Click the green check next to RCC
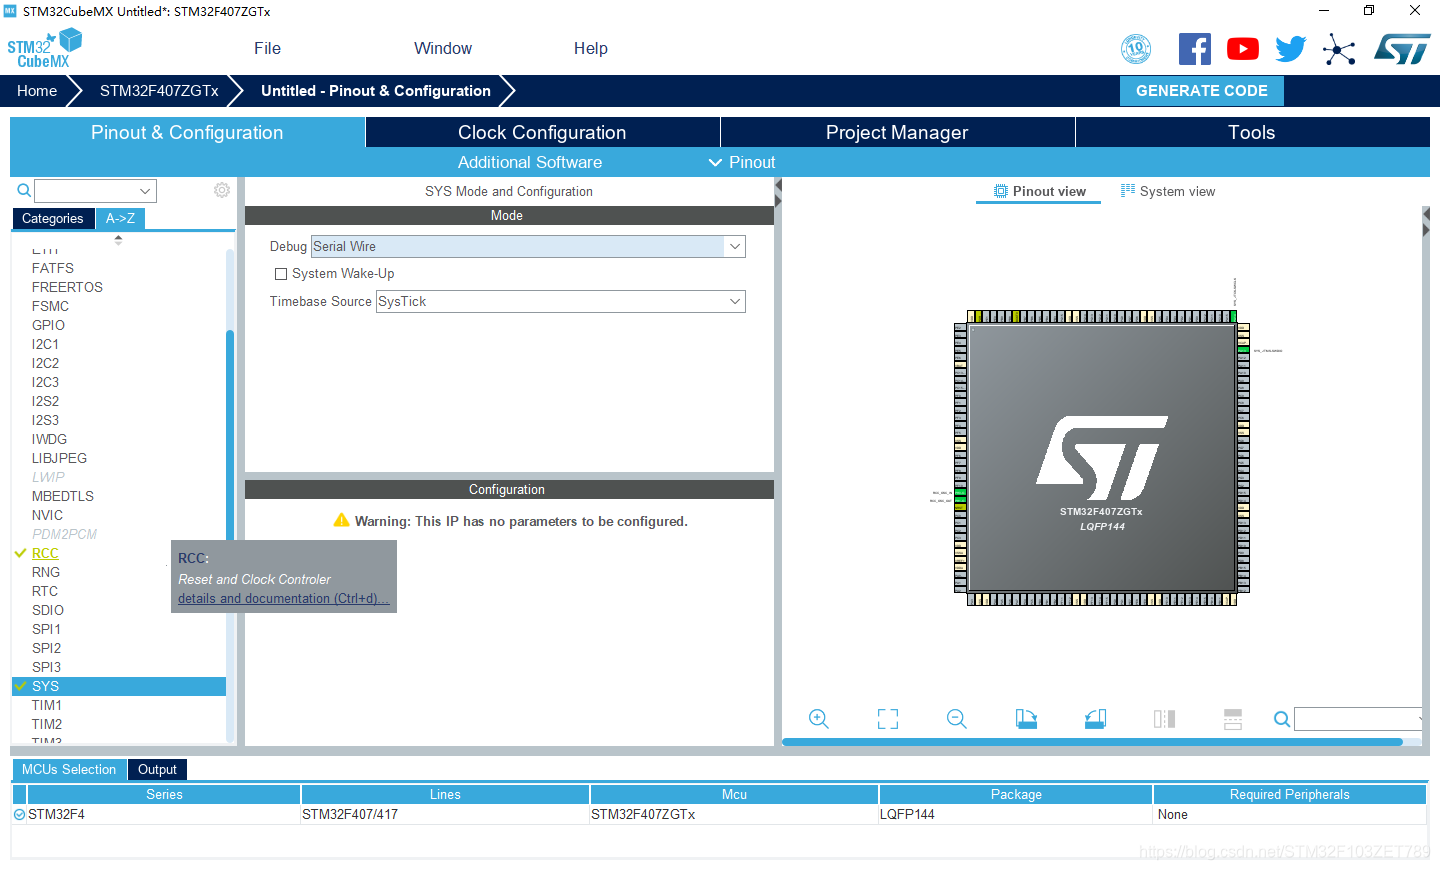The width and height of the screenshot is (1440, 870). 21,553
